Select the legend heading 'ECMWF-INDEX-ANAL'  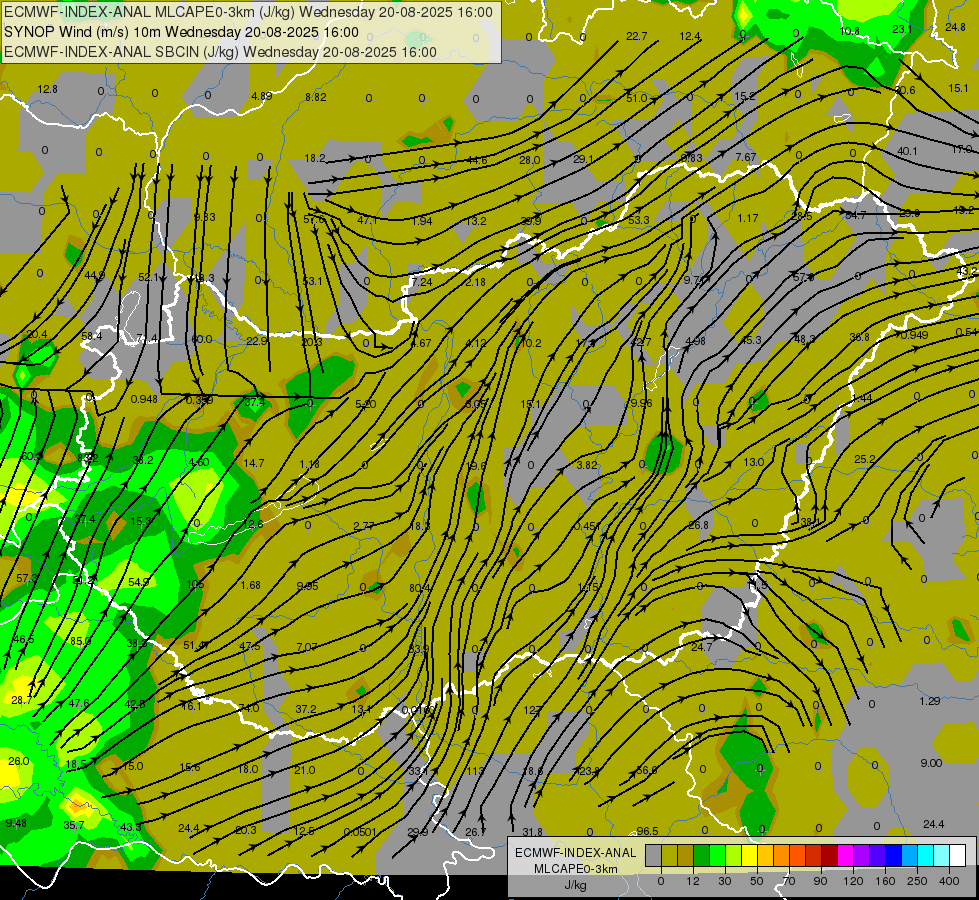click(576, 853)
